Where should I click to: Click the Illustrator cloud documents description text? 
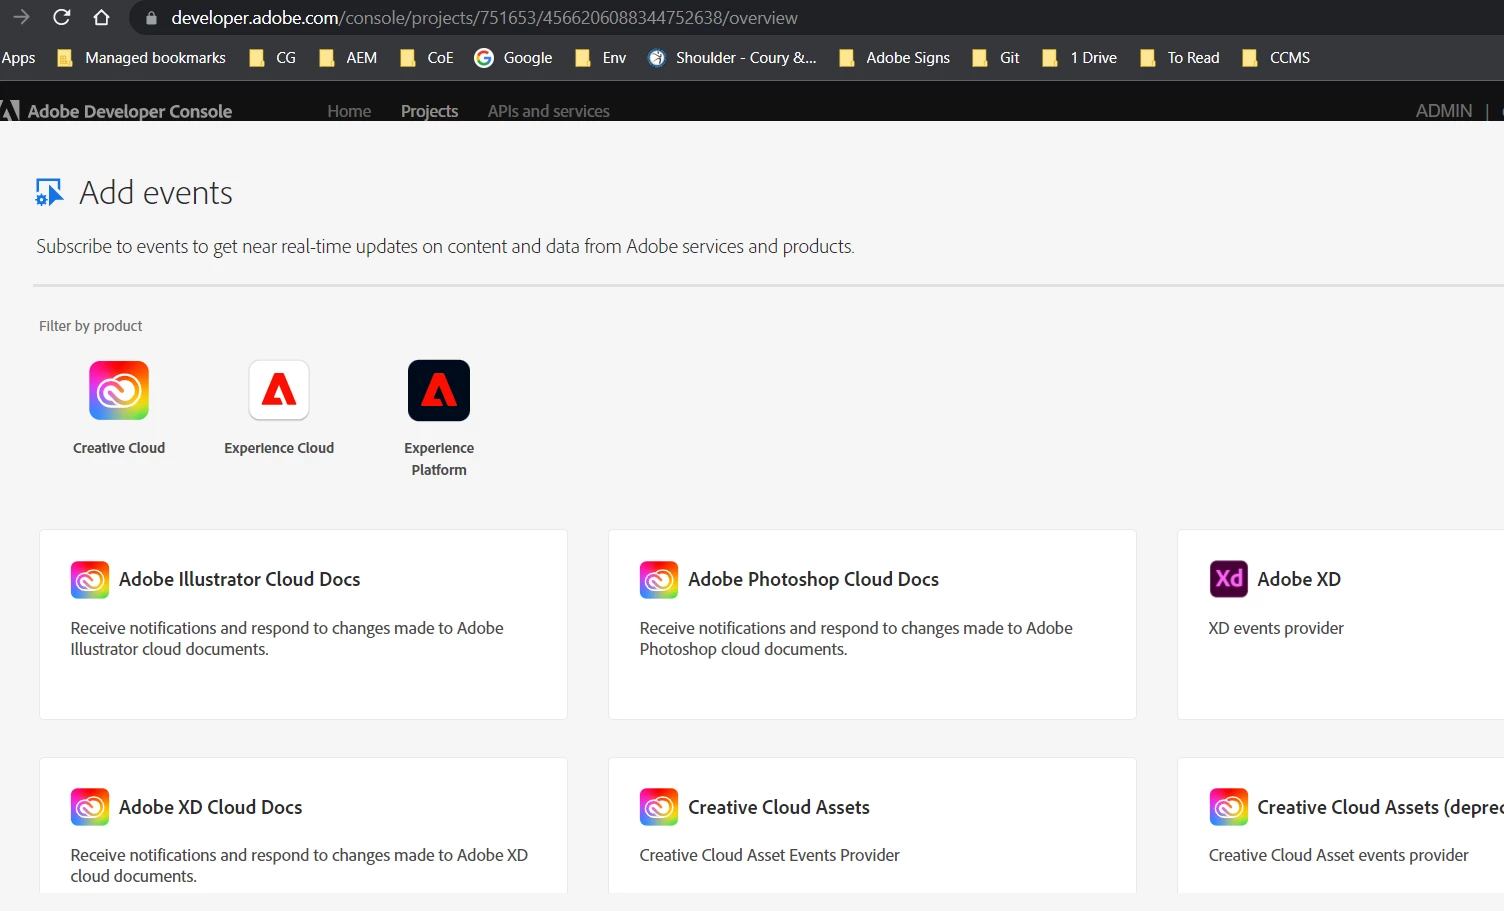pos(287,638)
